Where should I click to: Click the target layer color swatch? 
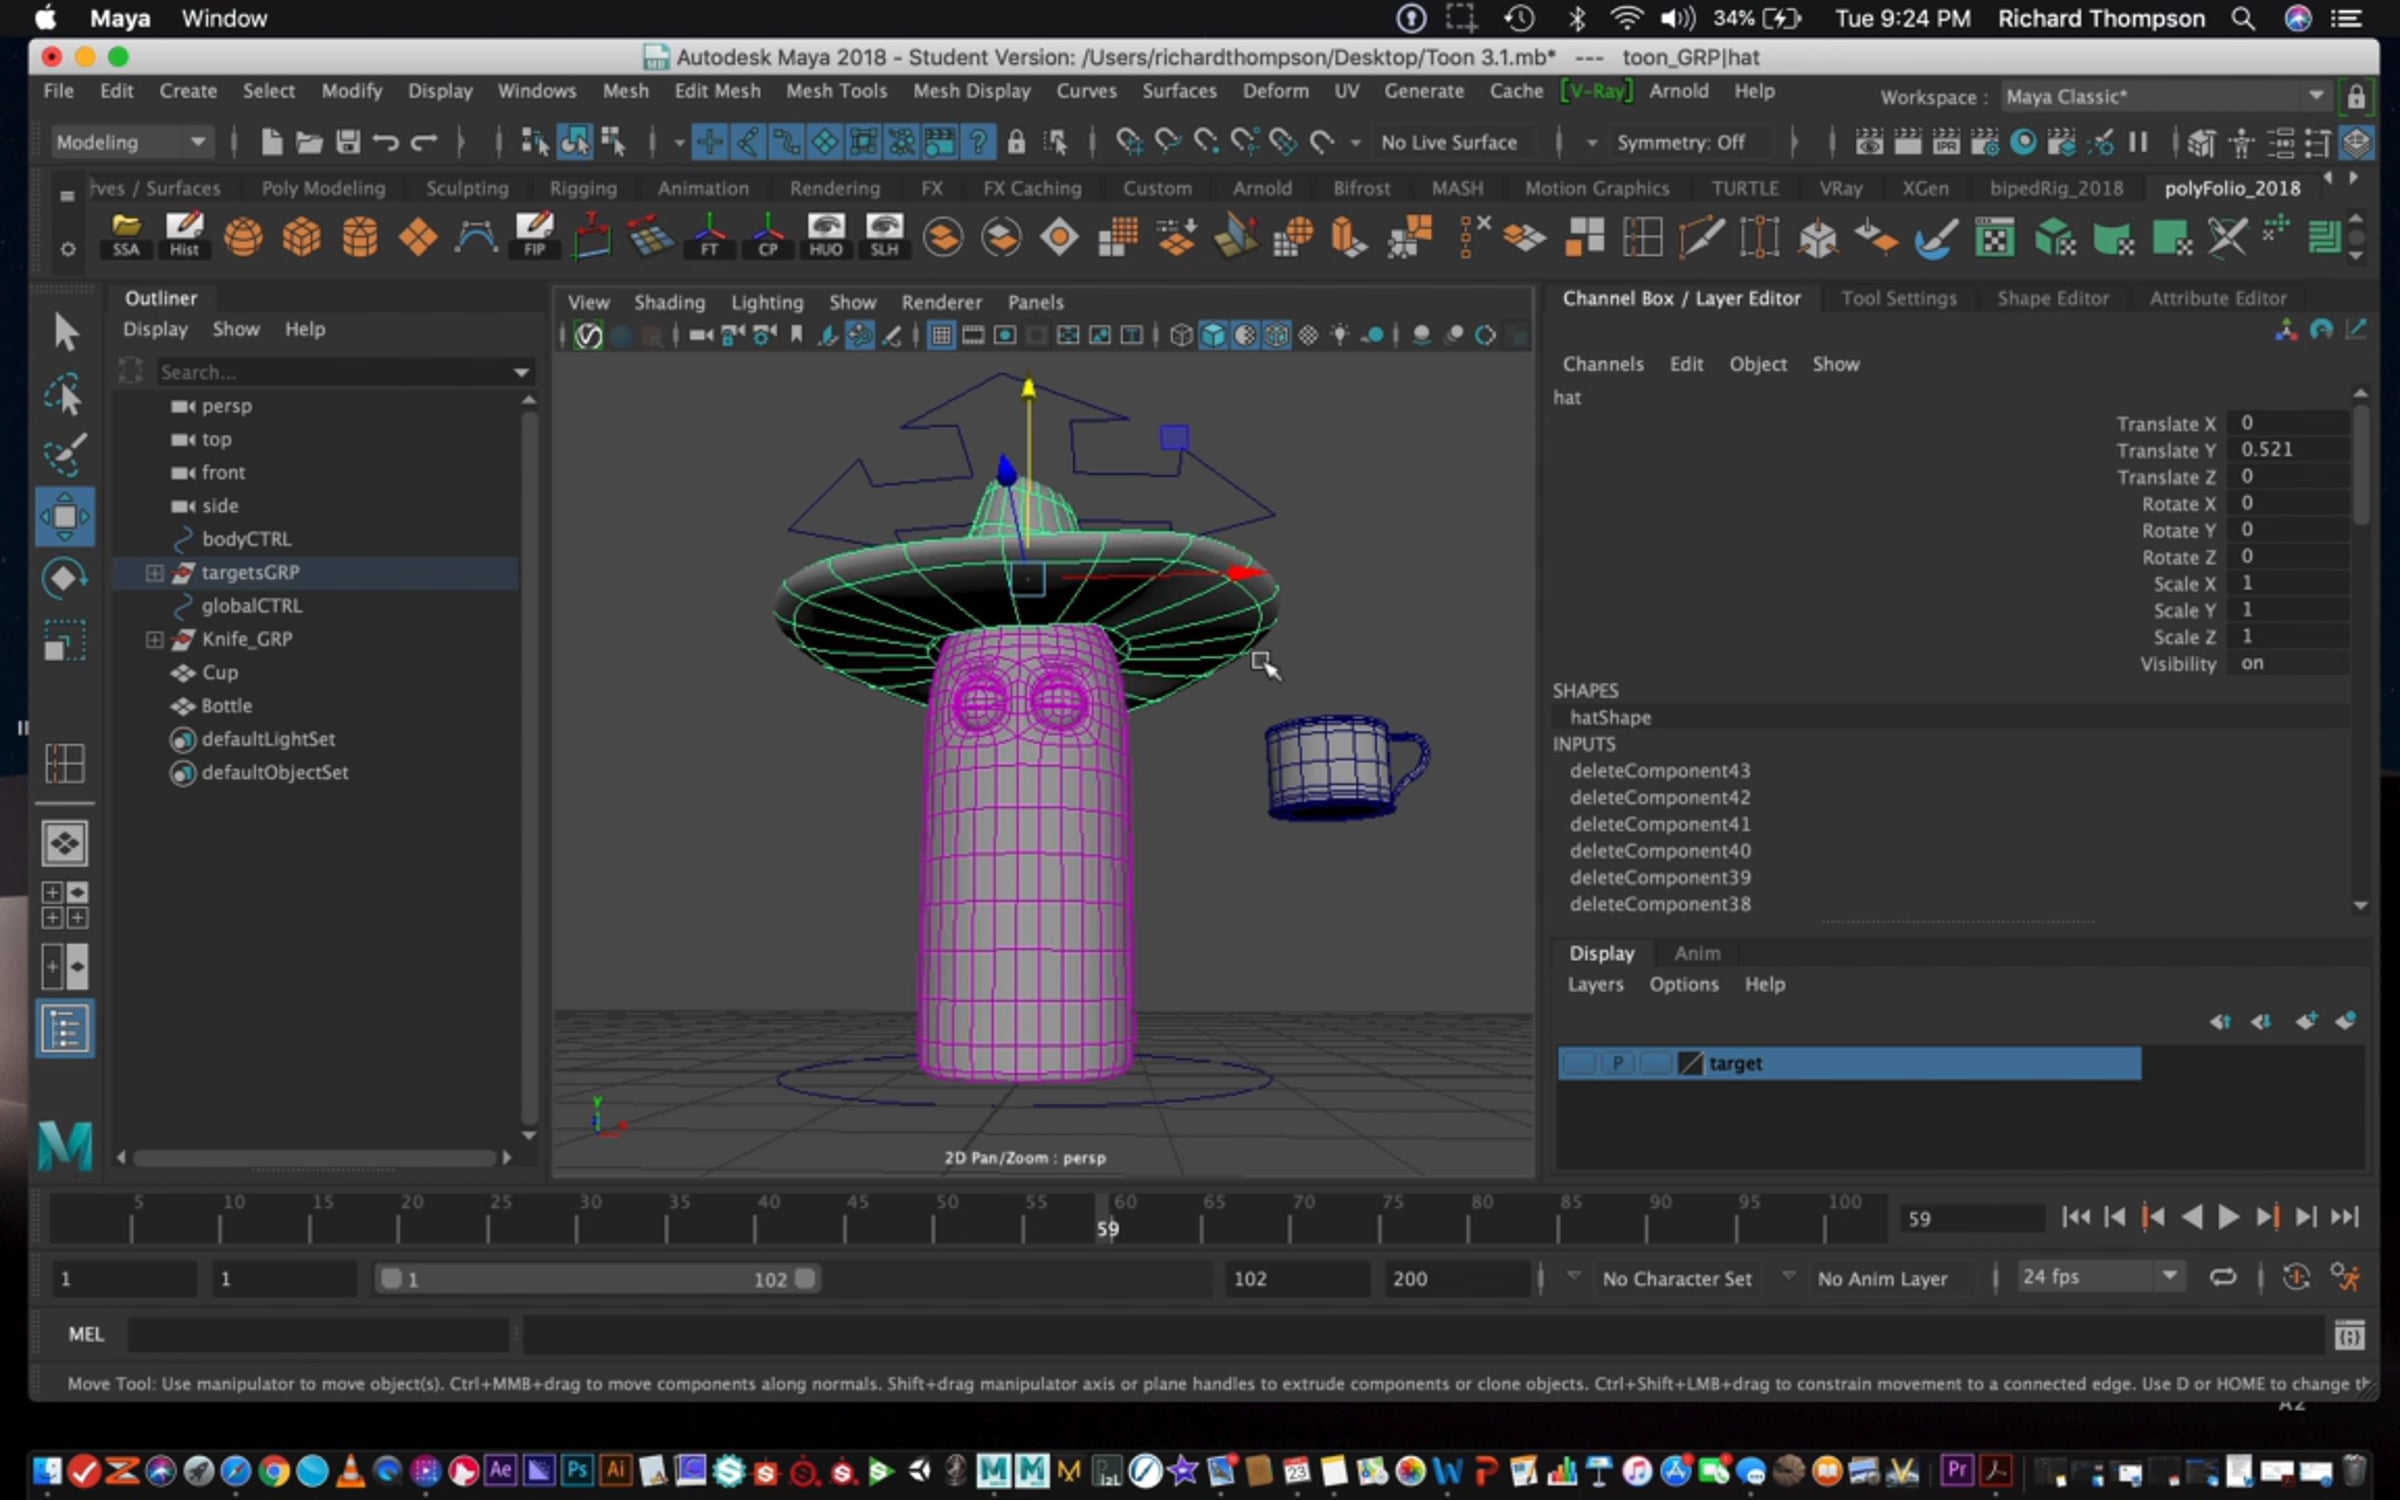point(1690,1063)
